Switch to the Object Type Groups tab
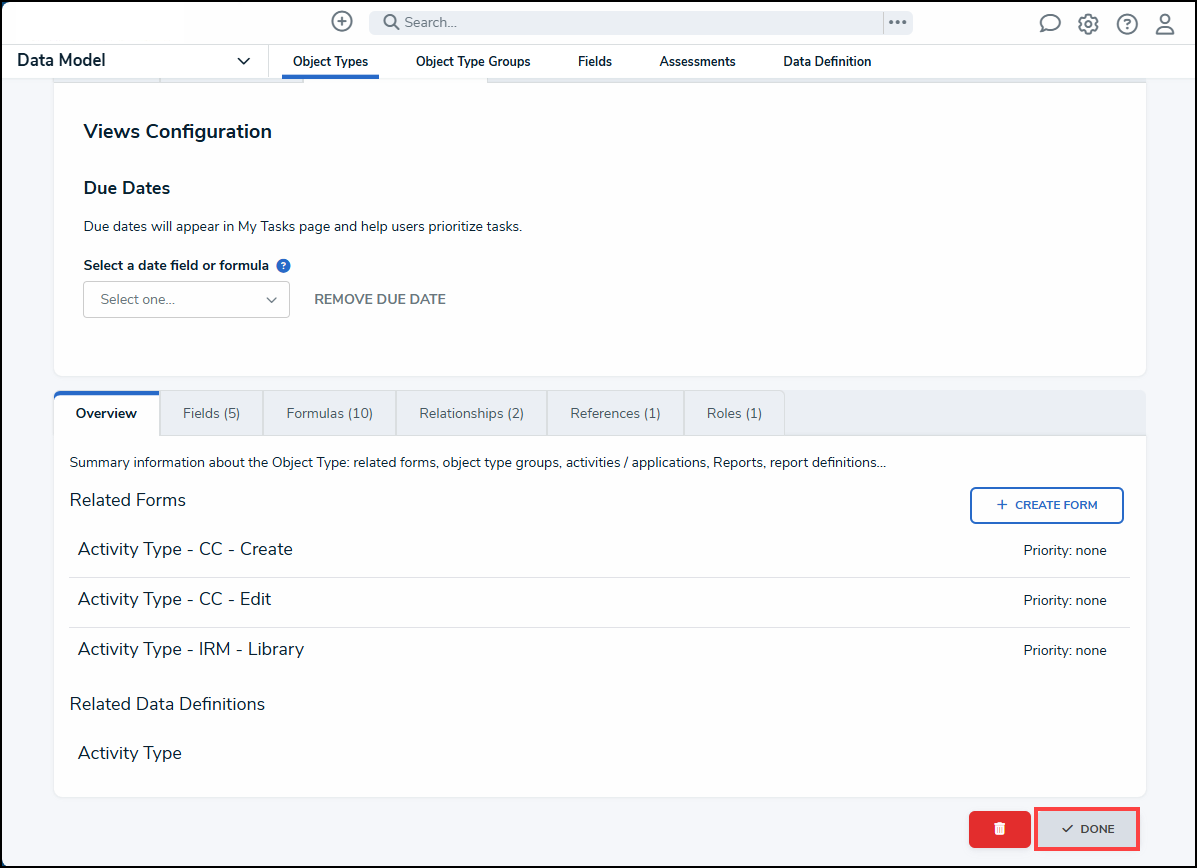 coord(473,62)
